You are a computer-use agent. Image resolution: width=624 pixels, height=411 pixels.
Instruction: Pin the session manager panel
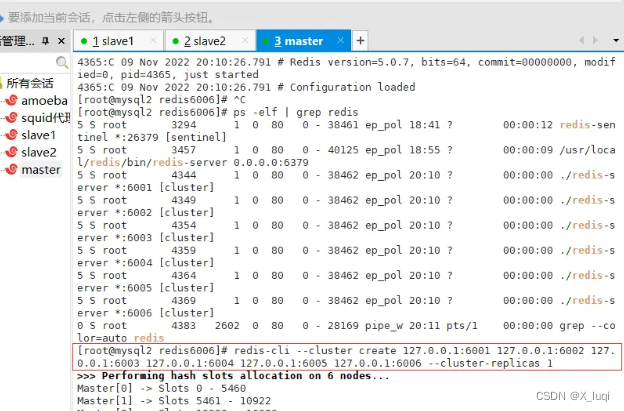[x=46, y=41]
